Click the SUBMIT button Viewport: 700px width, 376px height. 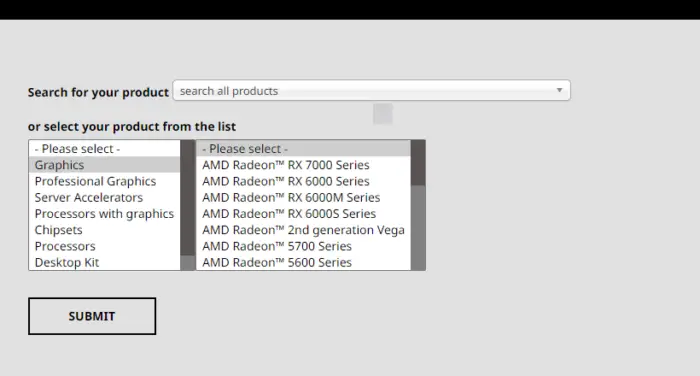[92, 316]
